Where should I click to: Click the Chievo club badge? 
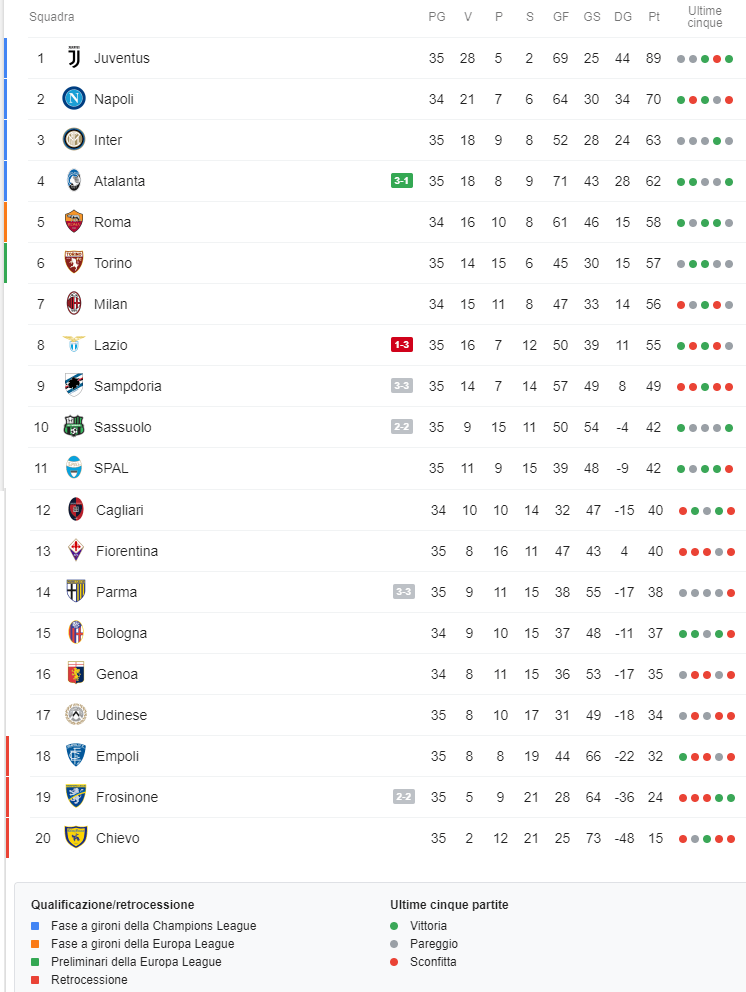click(76, 836)
